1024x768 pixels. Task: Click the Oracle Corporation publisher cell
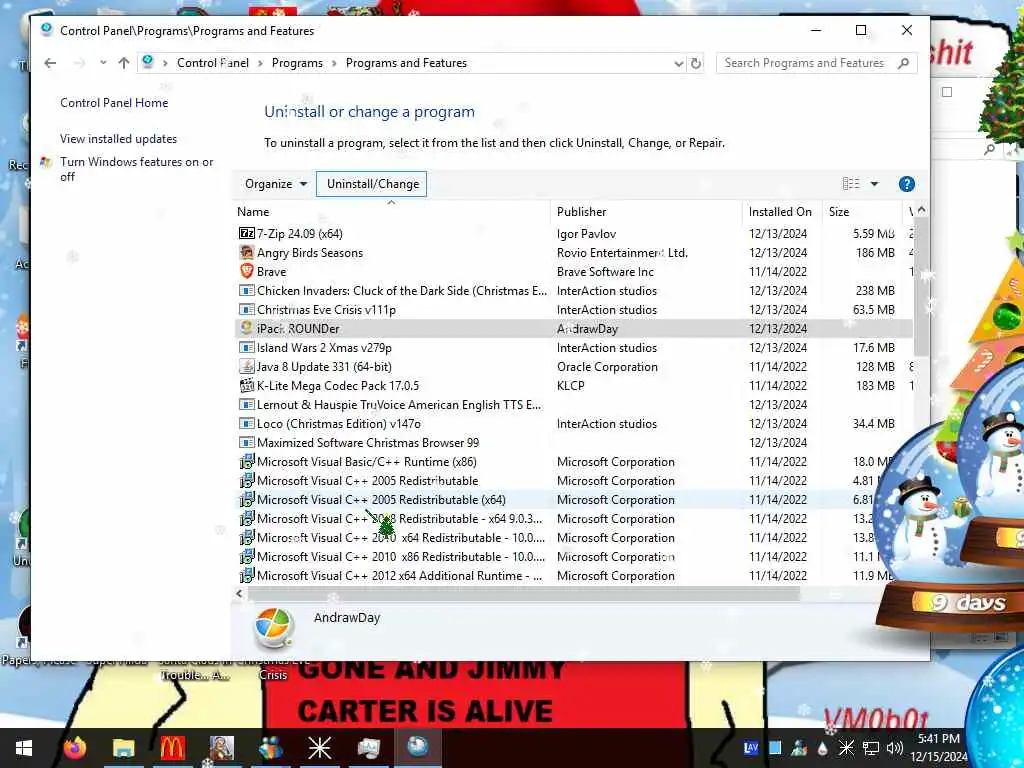pos(607,366)
